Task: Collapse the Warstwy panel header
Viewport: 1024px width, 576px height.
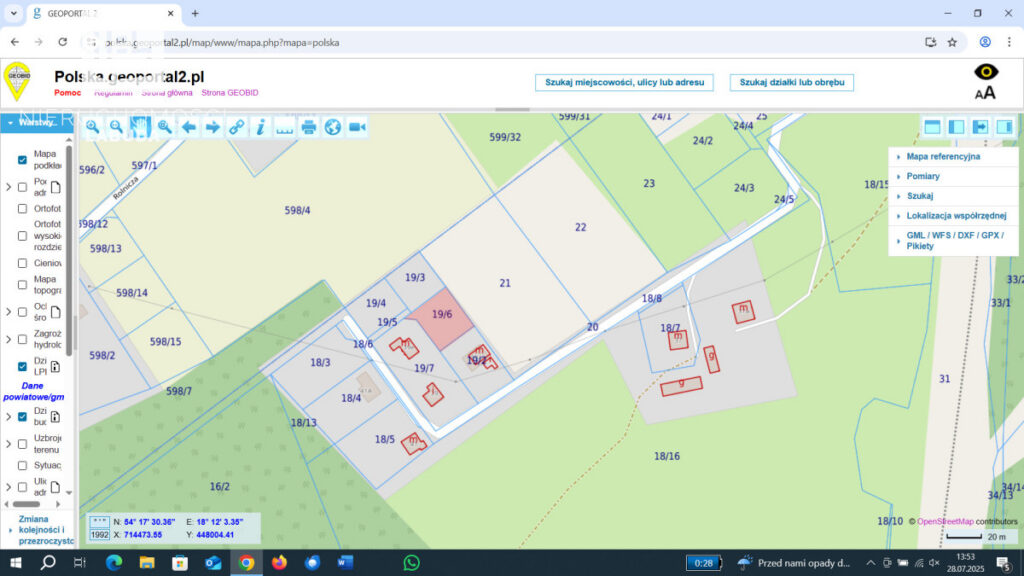Action: 34,123
